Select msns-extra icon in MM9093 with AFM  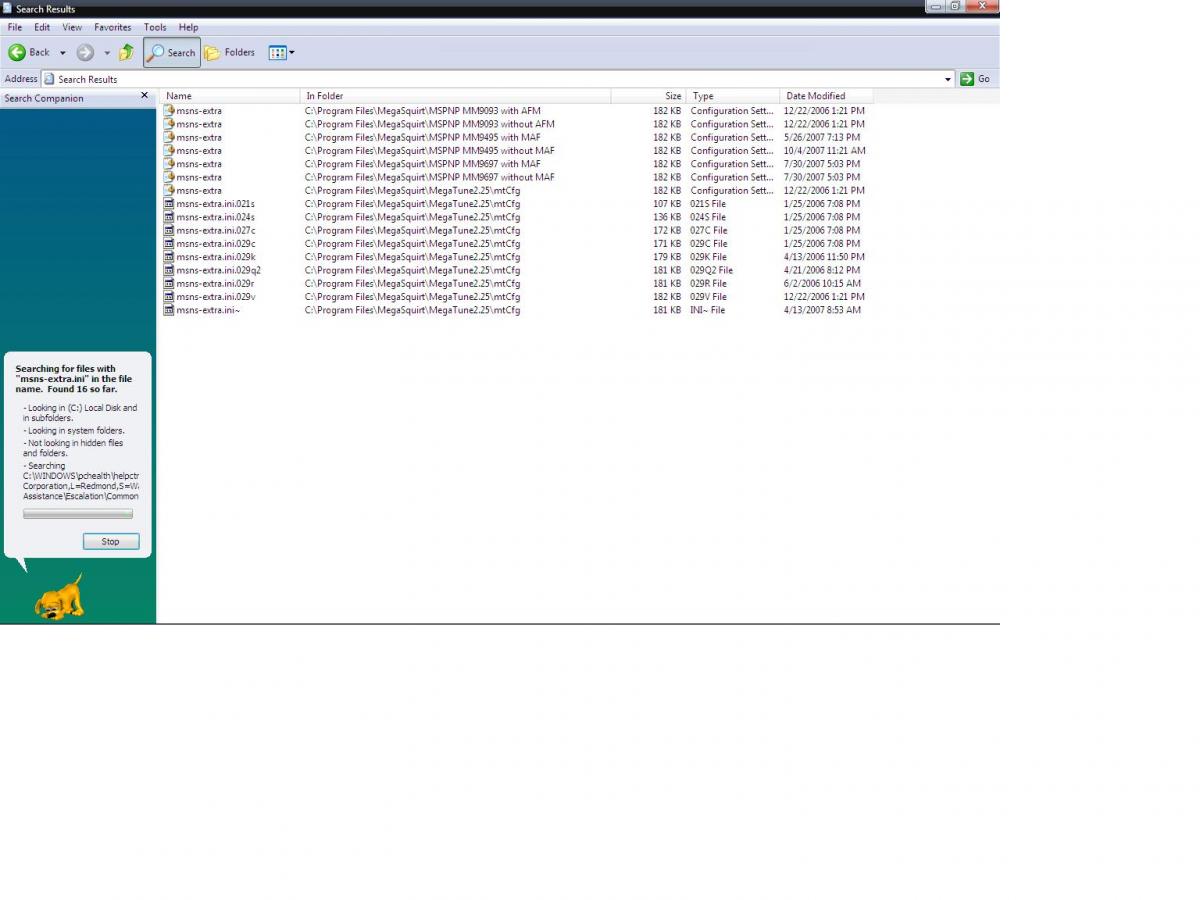169,110
